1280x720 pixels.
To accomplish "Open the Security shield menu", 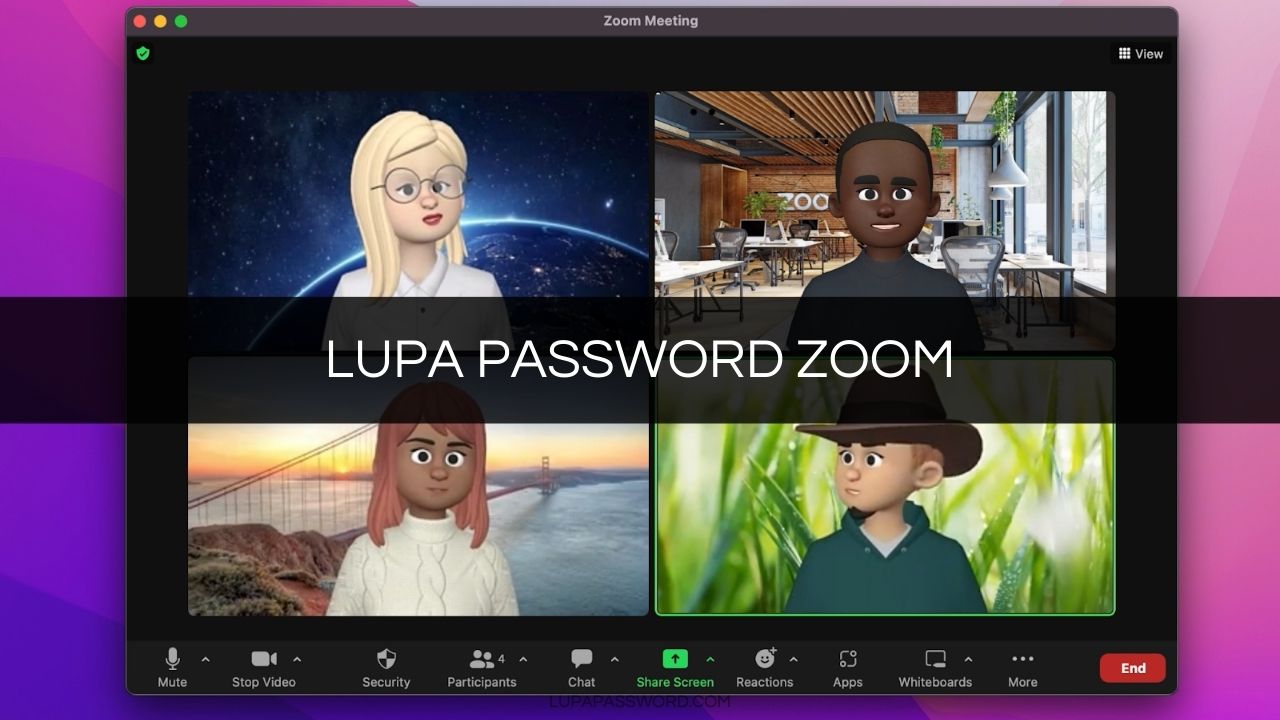I will tap(386, 668).
